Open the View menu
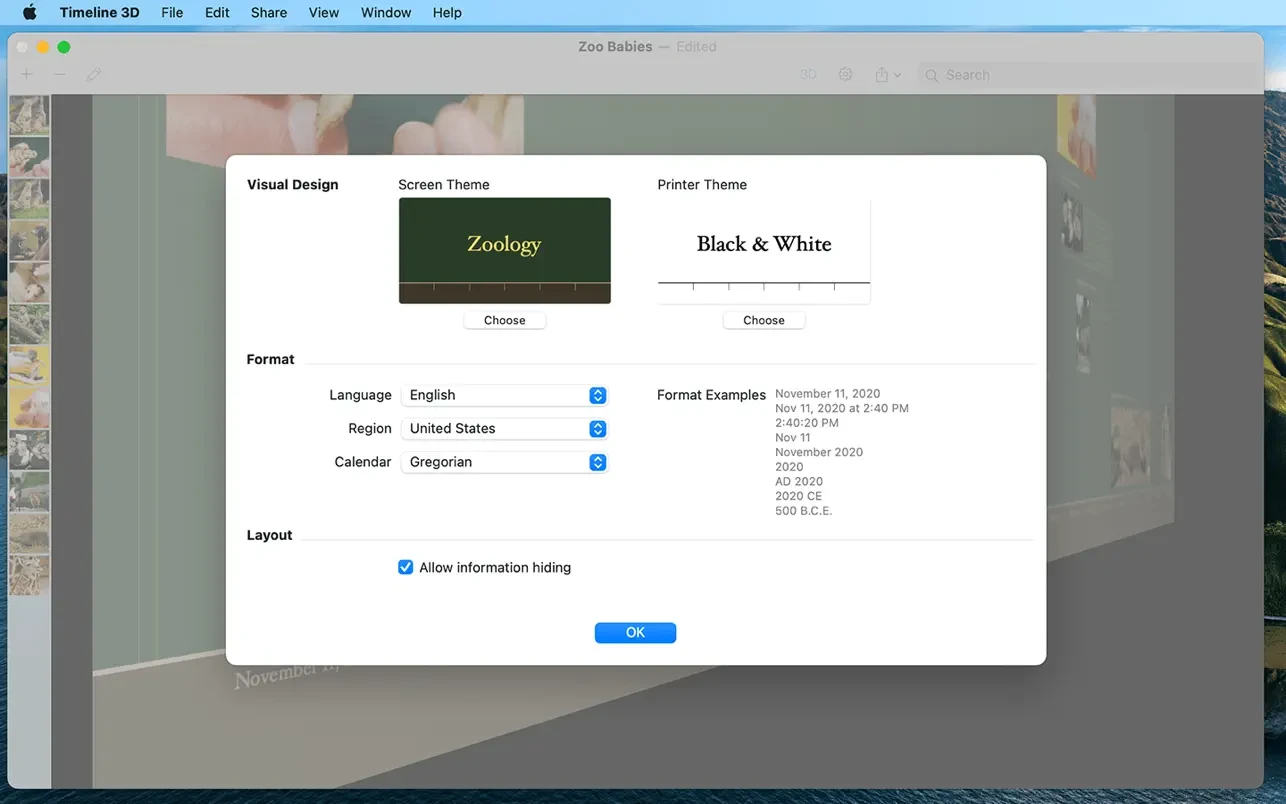This screenshot has width=1286, height=804. click(323, 13)
